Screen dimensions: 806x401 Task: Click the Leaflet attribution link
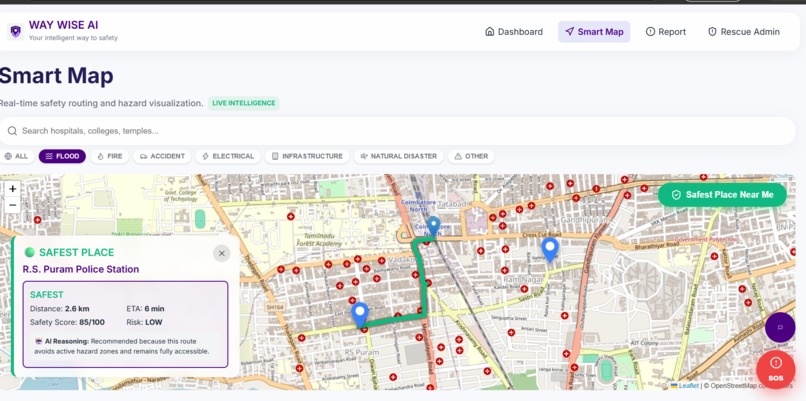pos(688,386)
